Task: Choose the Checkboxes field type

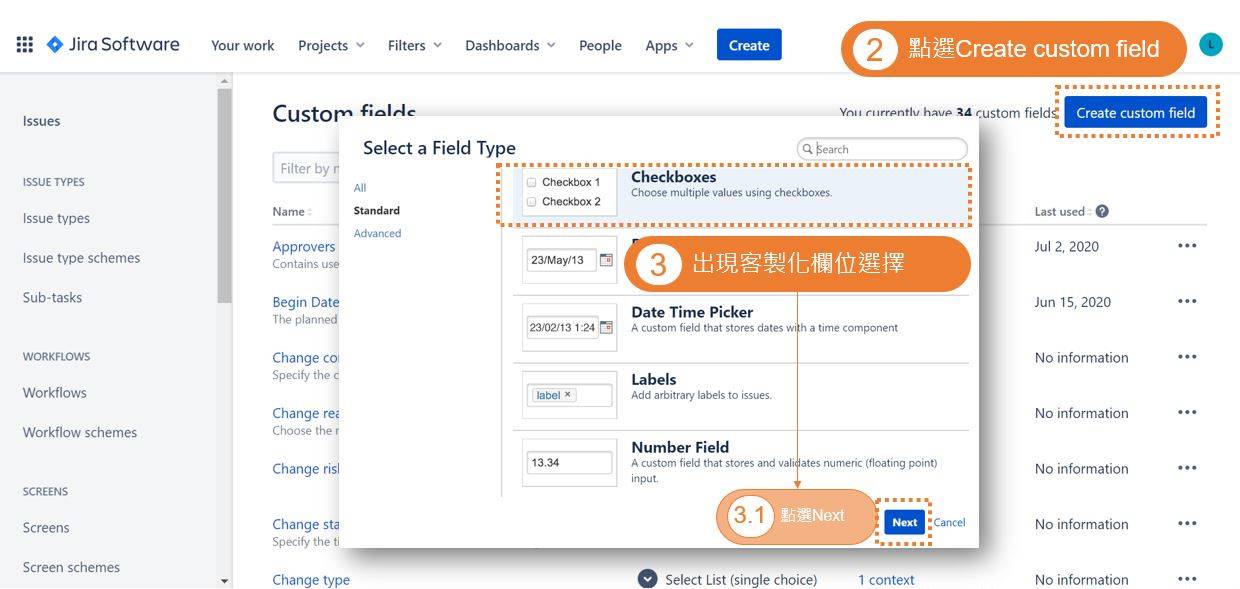Action: point(741,193)
